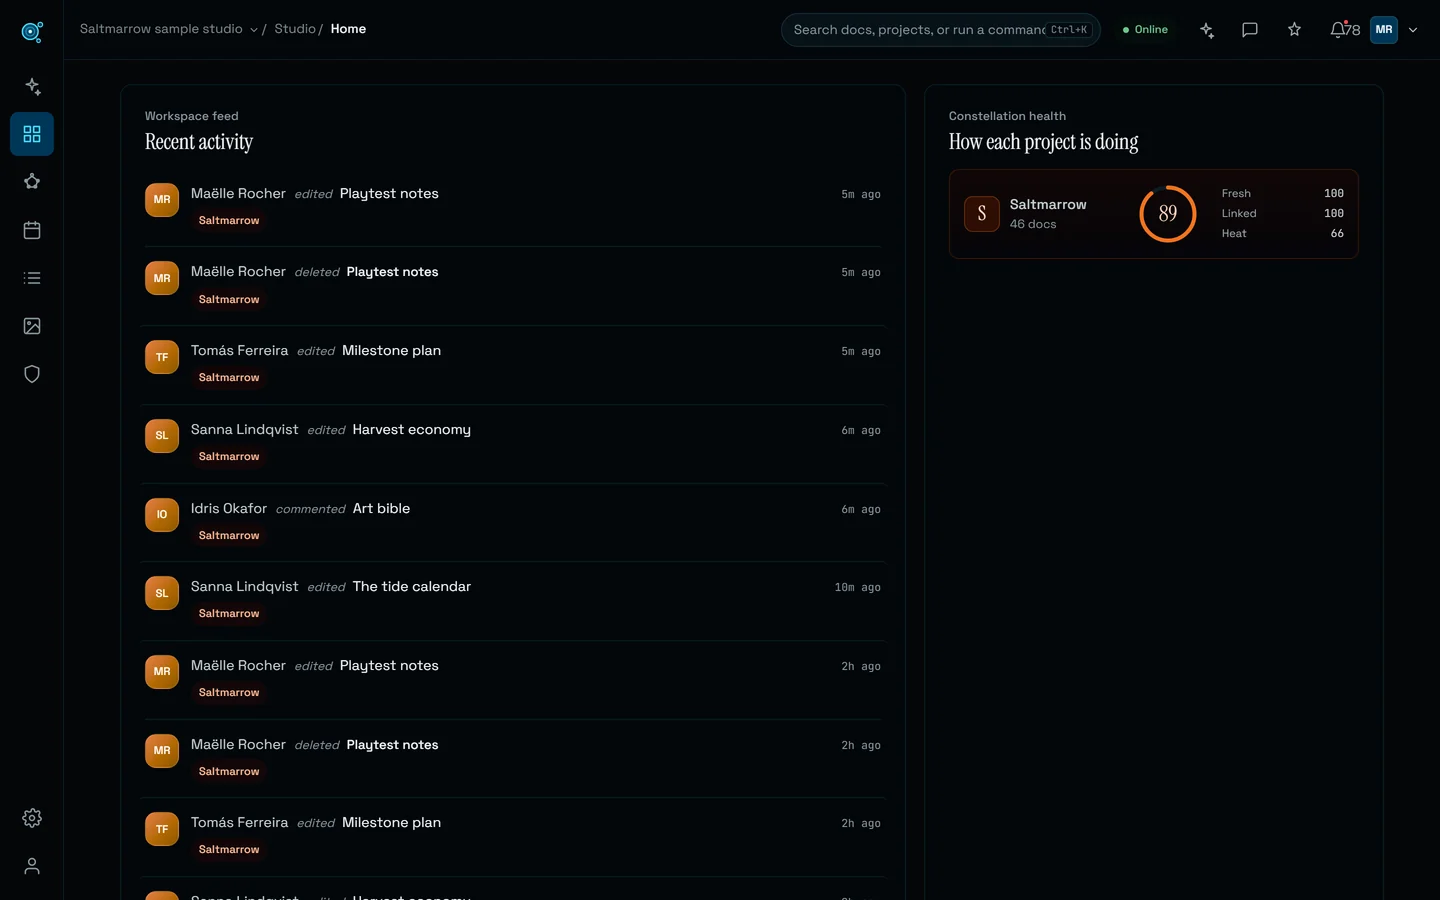Open Playtest notes deleted 5m ago
The width and height of the screenshot is (1440, 900).
(x=392, y=272)
